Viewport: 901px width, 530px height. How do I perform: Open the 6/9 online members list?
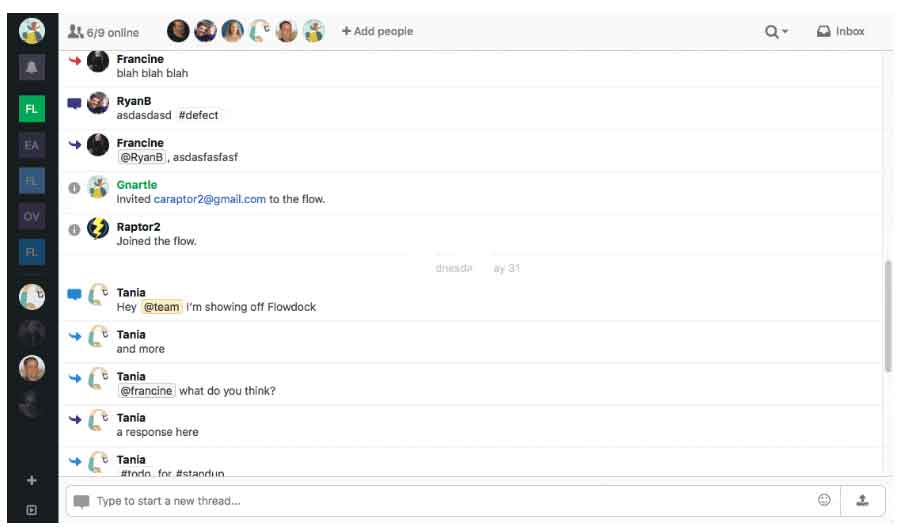coord(103,32)
